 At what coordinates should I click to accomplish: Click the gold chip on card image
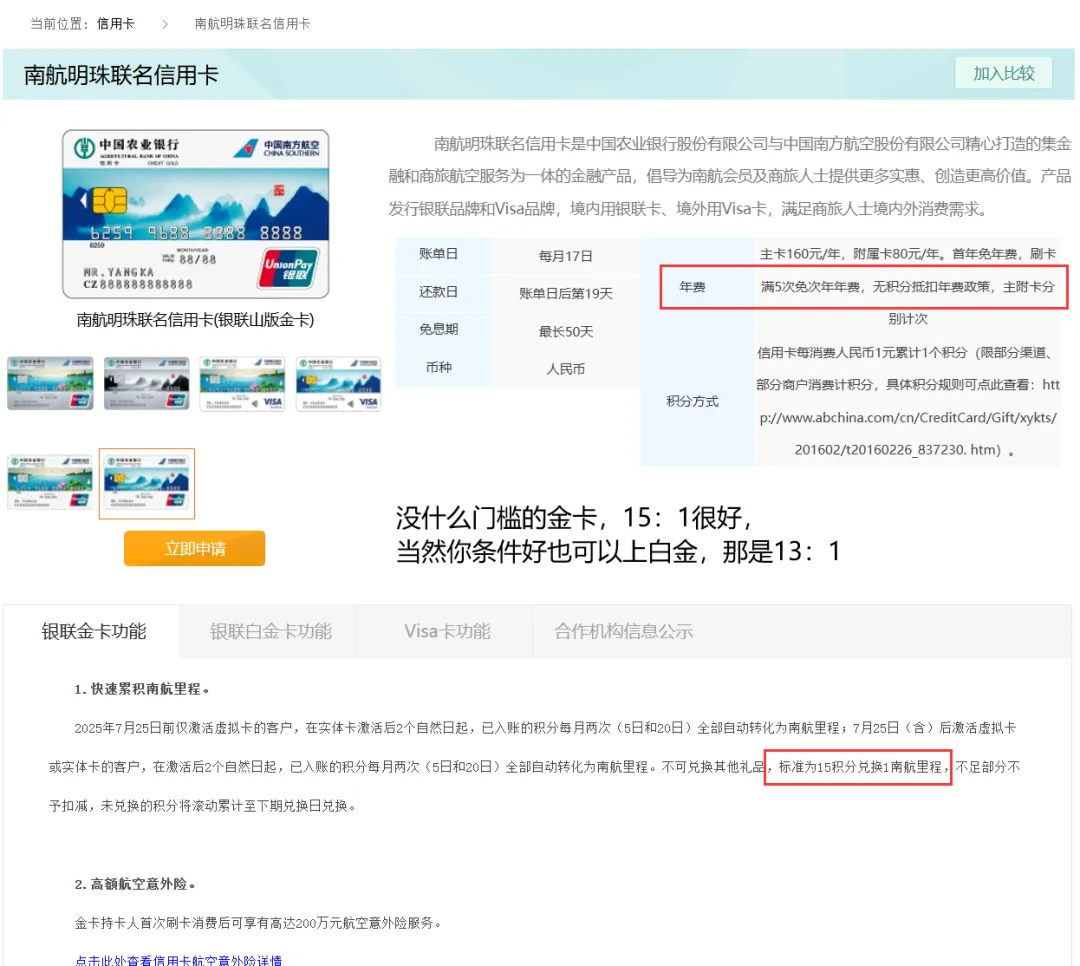point(110,201)
